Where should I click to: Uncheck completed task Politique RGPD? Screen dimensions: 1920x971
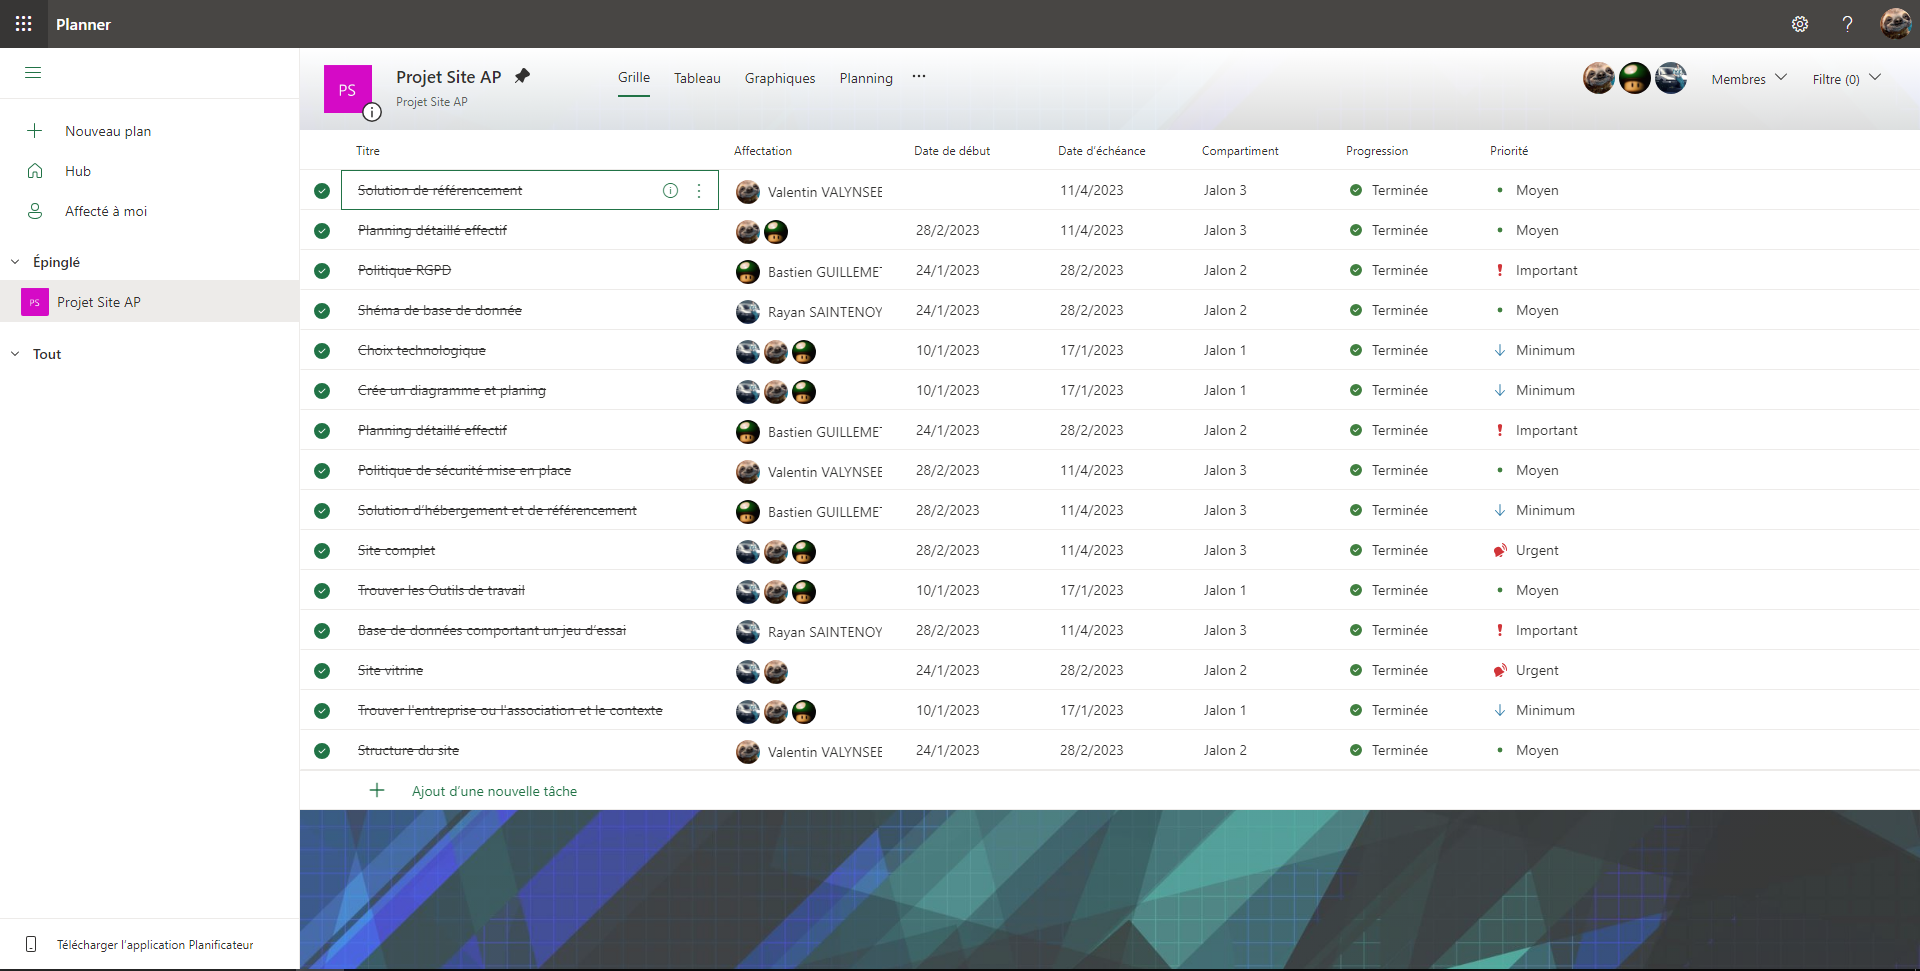[x=322, y=271]
